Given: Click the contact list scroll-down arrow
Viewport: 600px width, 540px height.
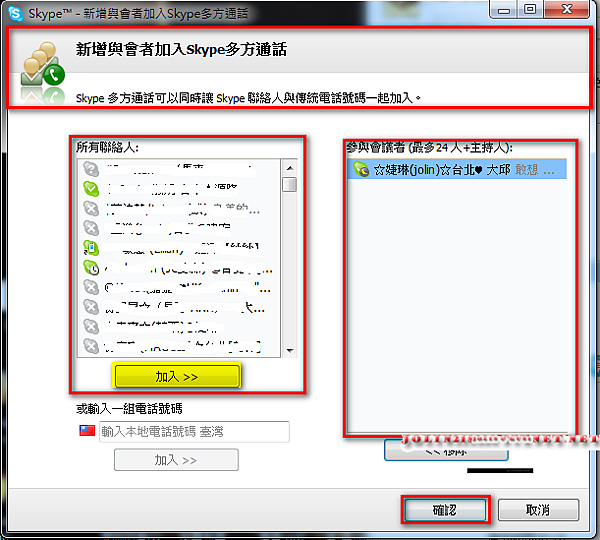Looking at the screenshot, I should [x=290, y=350].
